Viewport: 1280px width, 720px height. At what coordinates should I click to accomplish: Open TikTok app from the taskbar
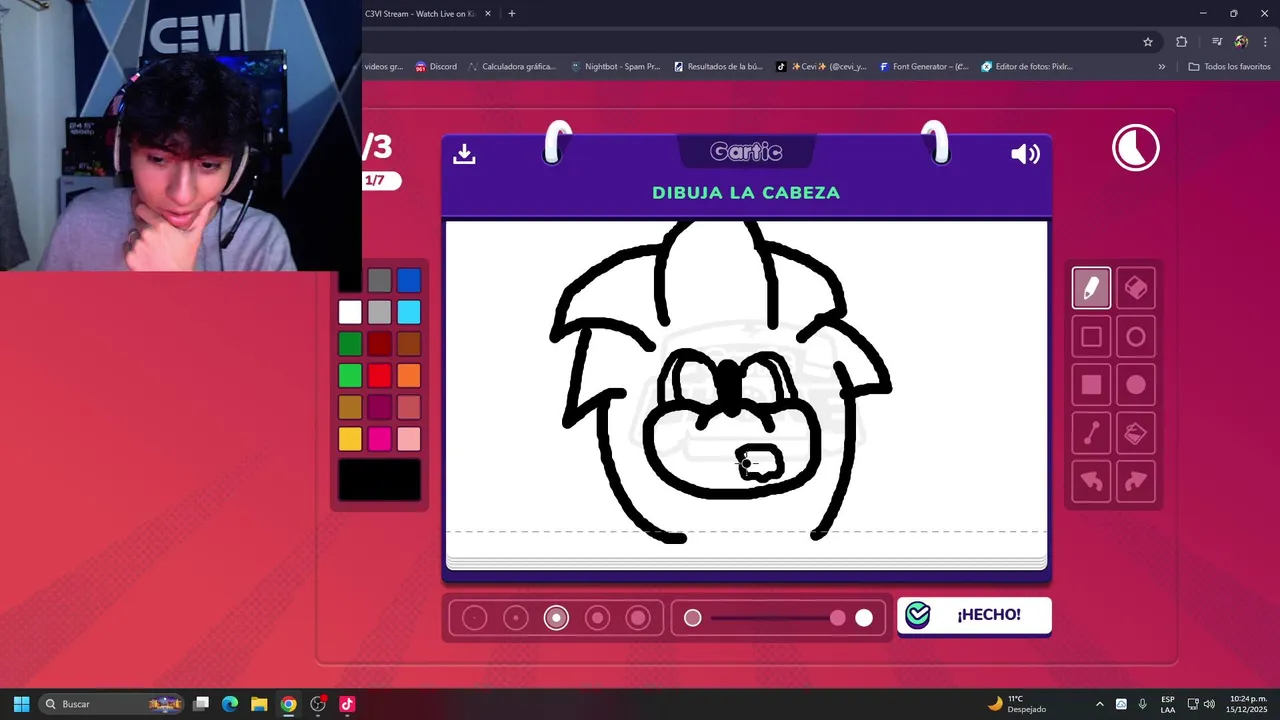tap(347, 704)
